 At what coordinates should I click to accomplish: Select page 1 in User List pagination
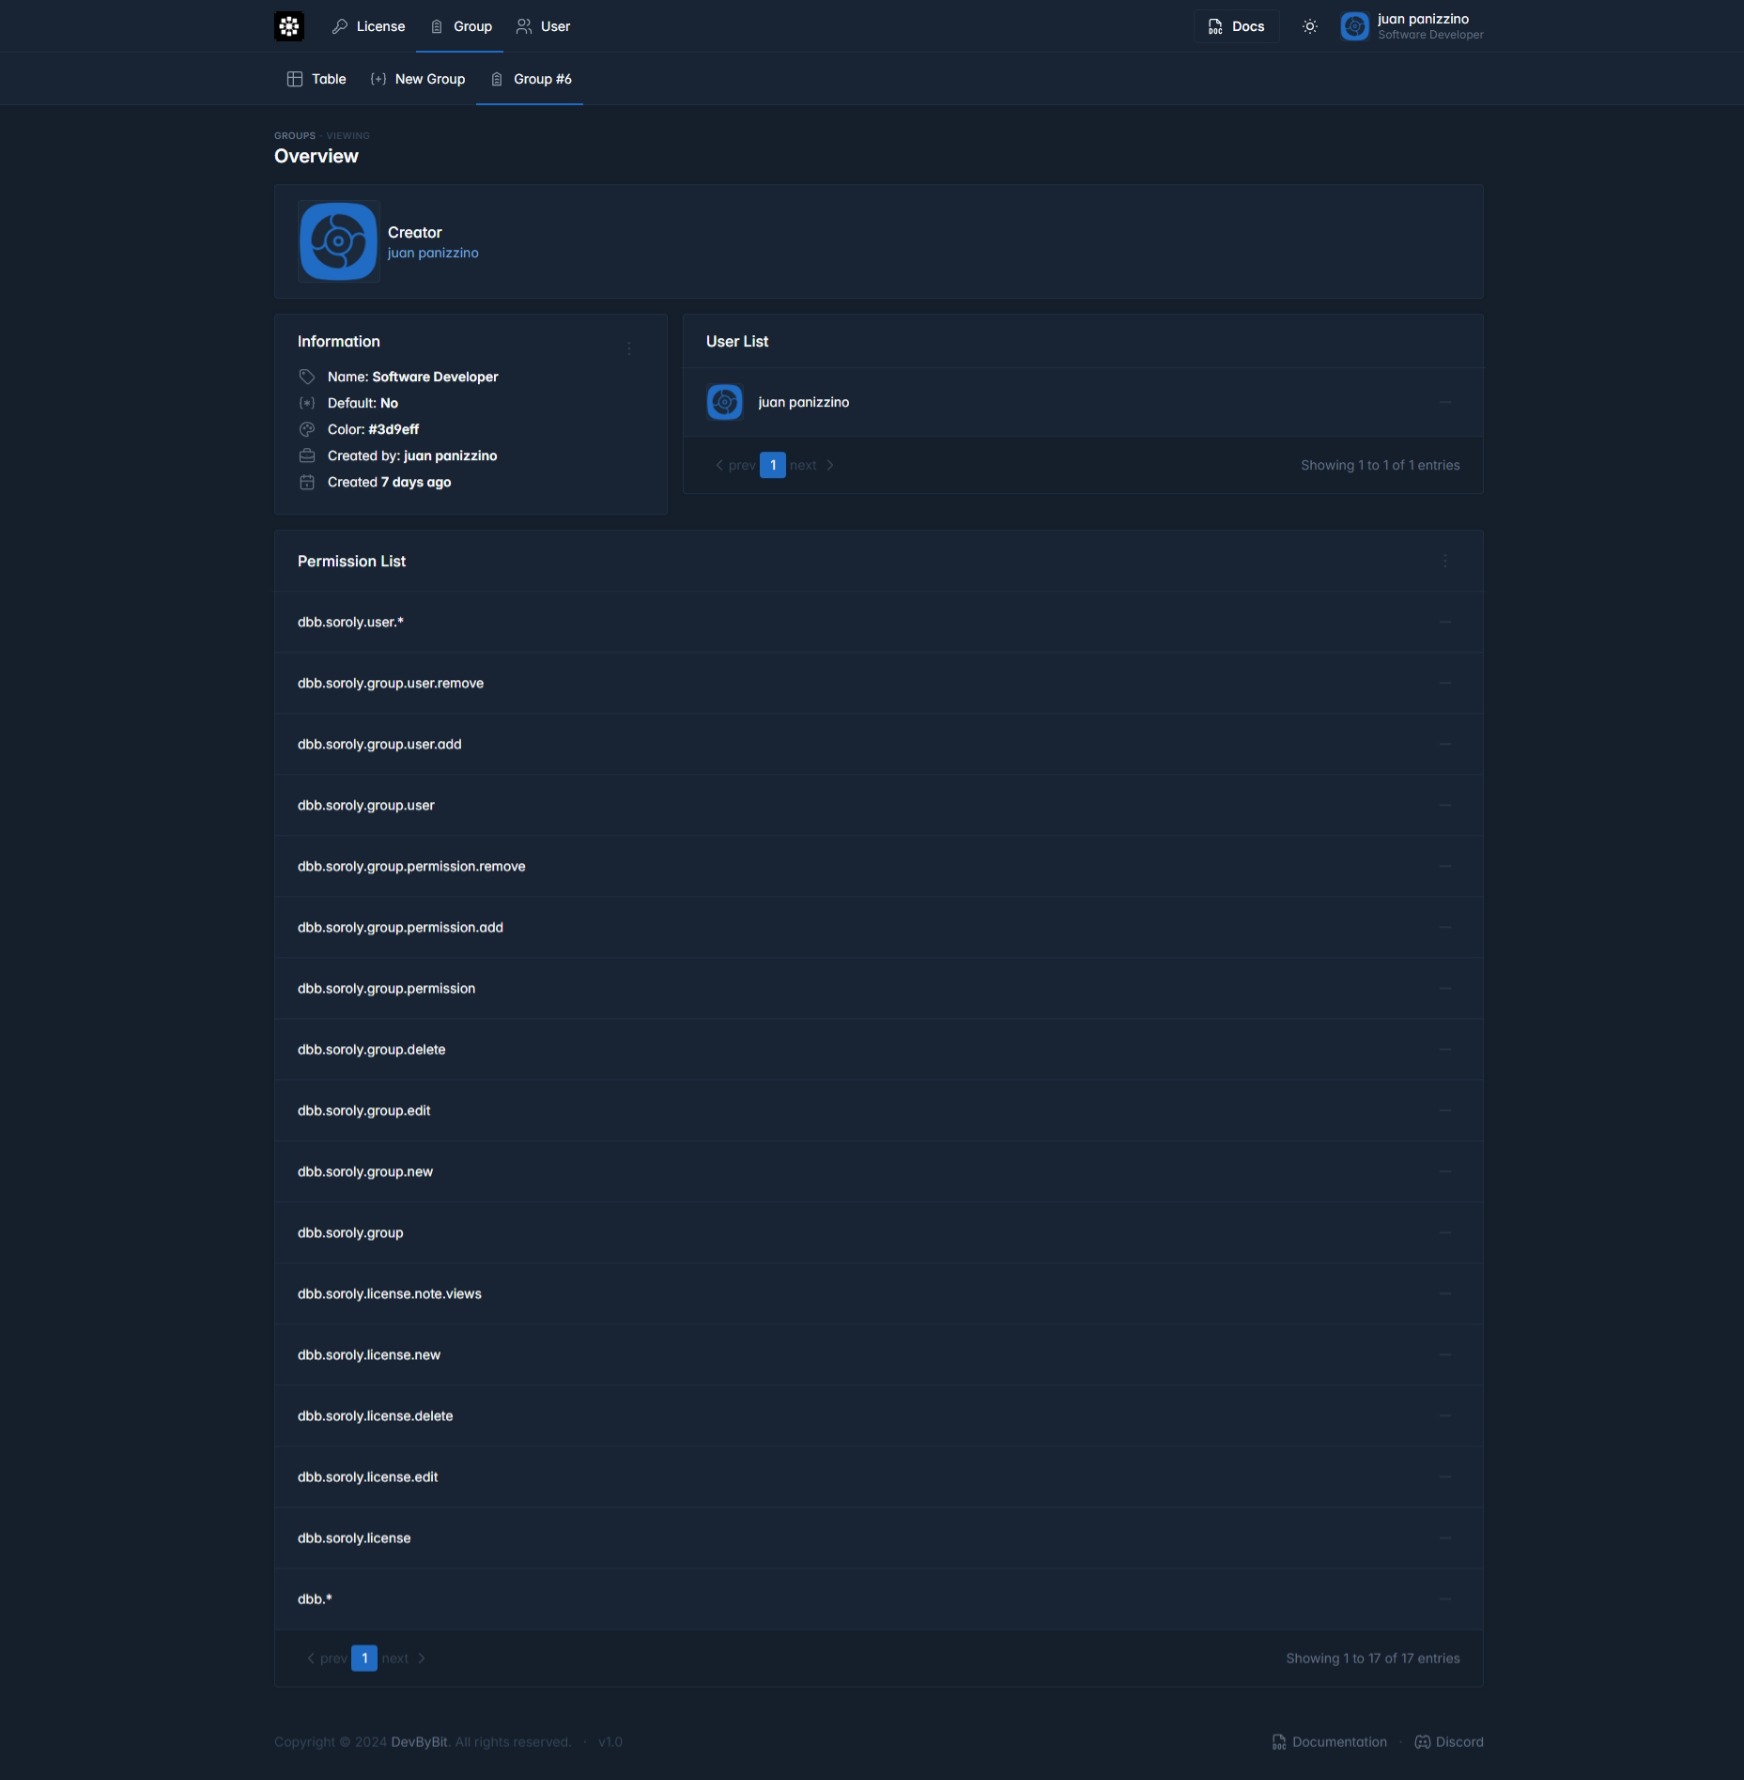tap(772, 465)
